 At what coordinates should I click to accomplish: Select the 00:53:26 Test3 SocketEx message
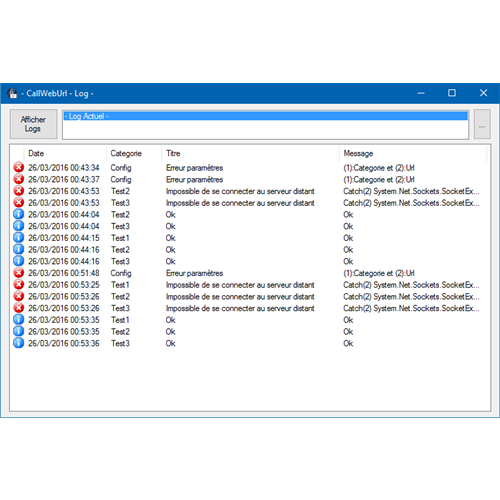tap(411, 308)
